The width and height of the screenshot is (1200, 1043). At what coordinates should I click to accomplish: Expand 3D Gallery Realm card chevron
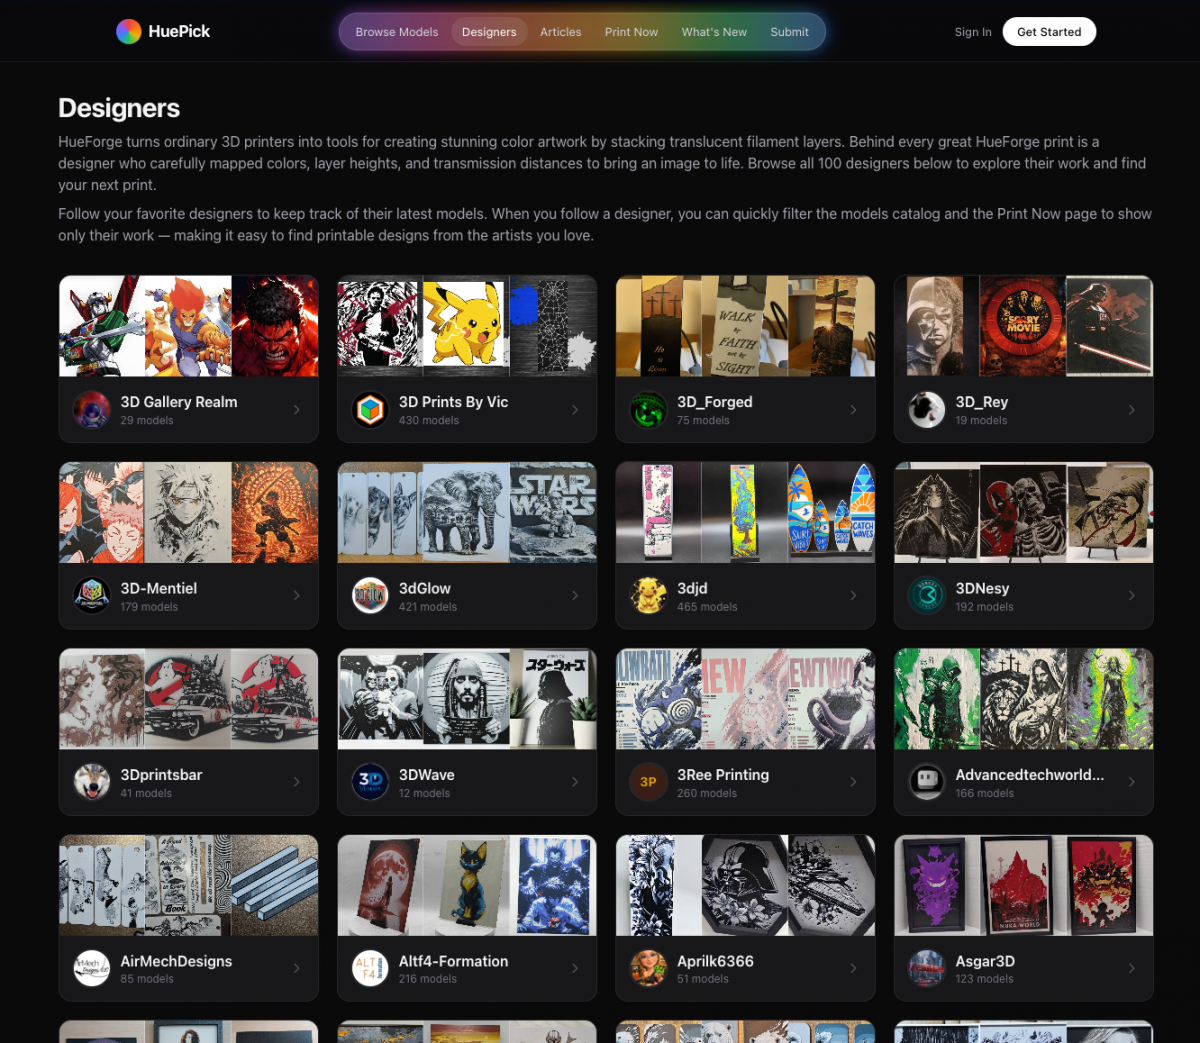pos(297,410)
